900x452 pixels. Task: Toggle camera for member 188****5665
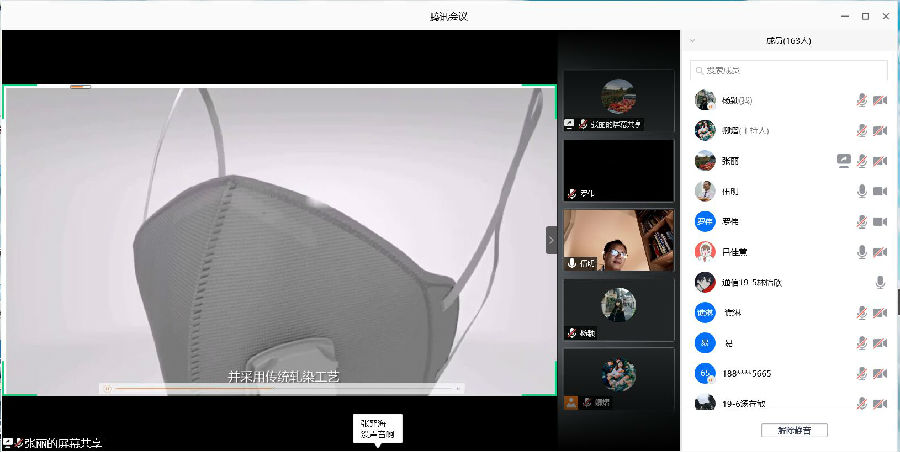(880, 373)
